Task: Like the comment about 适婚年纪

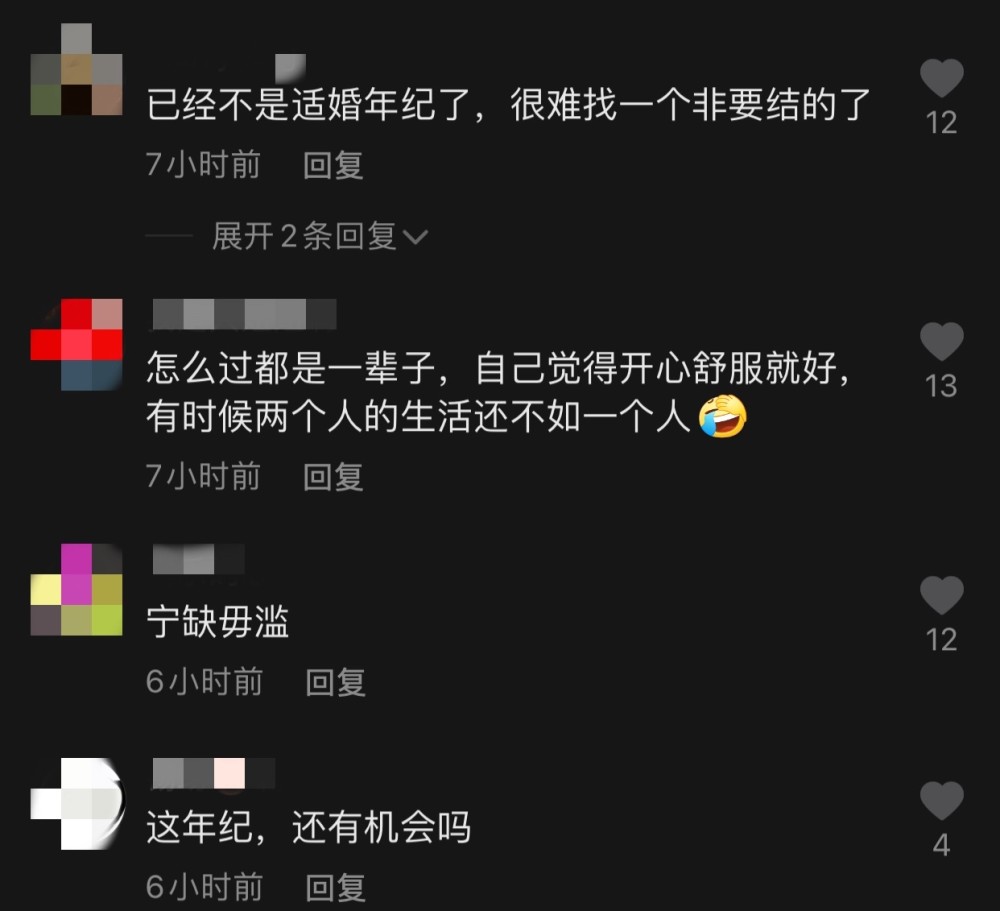Action: 941,78
